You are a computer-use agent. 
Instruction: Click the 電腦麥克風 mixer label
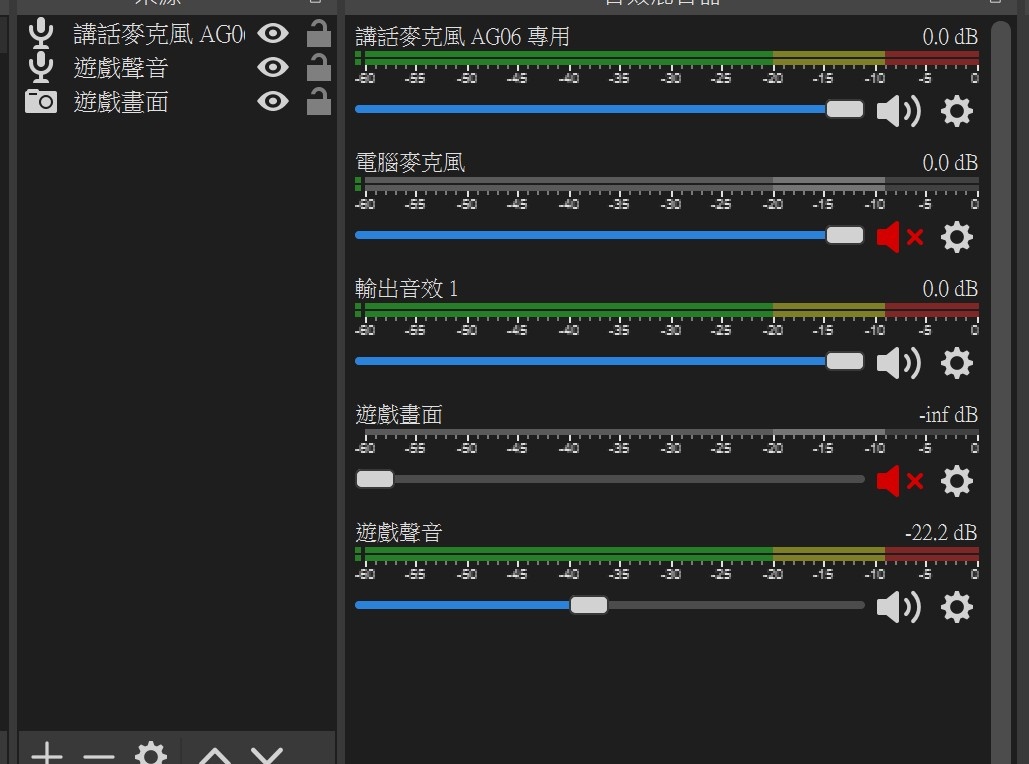410,163
